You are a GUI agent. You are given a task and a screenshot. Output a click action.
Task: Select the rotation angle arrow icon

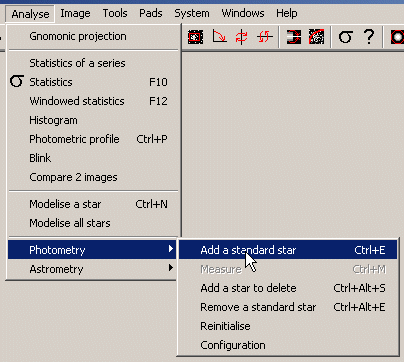219,37
